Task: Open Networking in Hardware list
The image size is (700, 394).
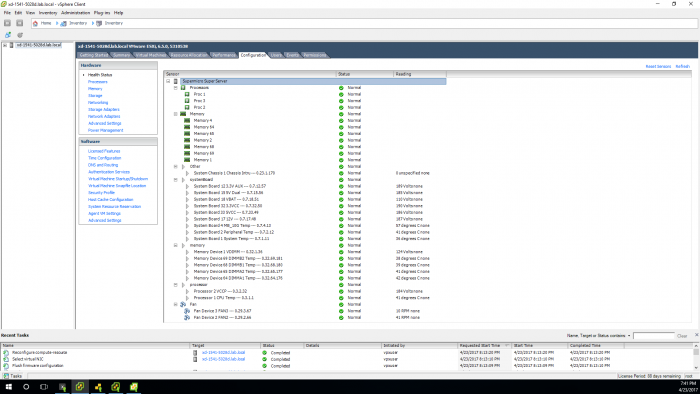Action: [98, 103]
